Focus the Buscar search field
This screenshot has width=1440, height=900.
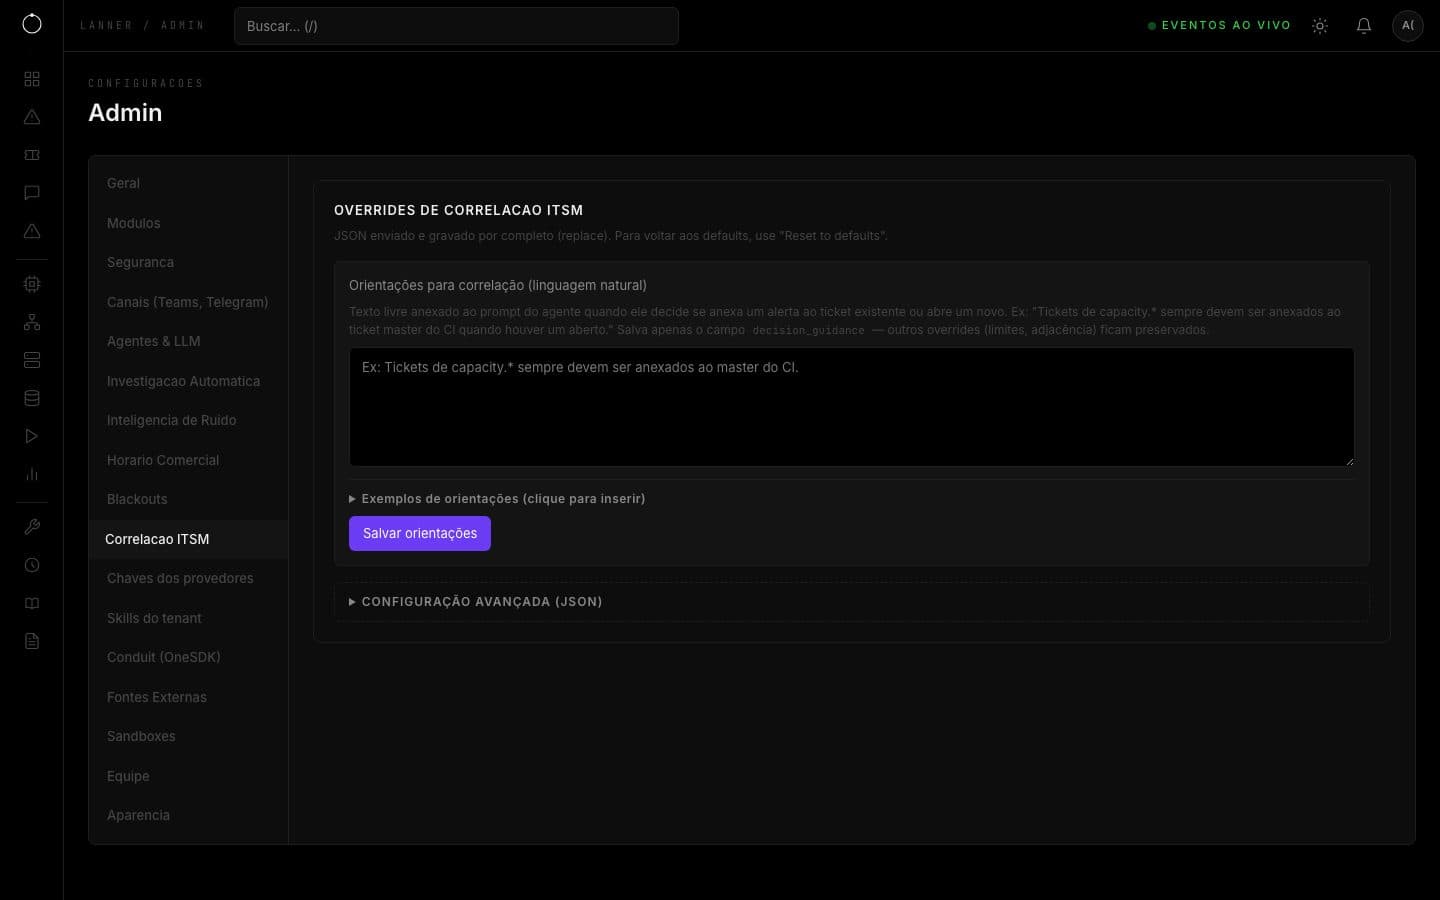456,26
